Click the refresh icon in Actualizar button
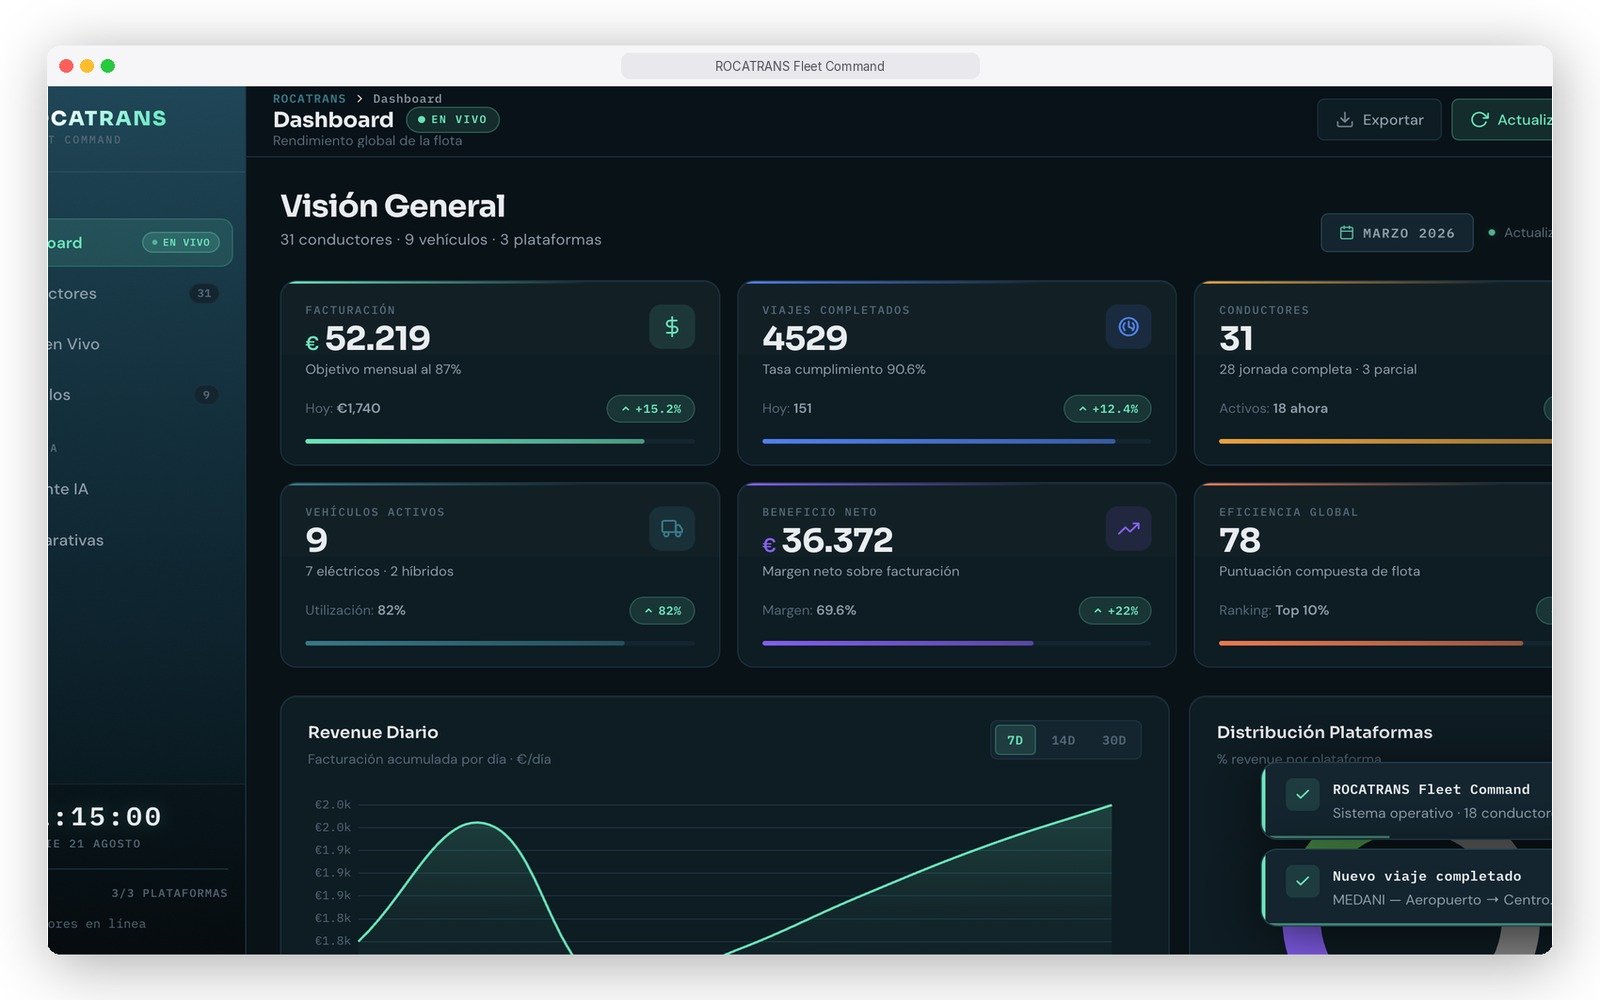Image resolution: width=1600 pixels, height=1000 pixels. click(1479, 120)
